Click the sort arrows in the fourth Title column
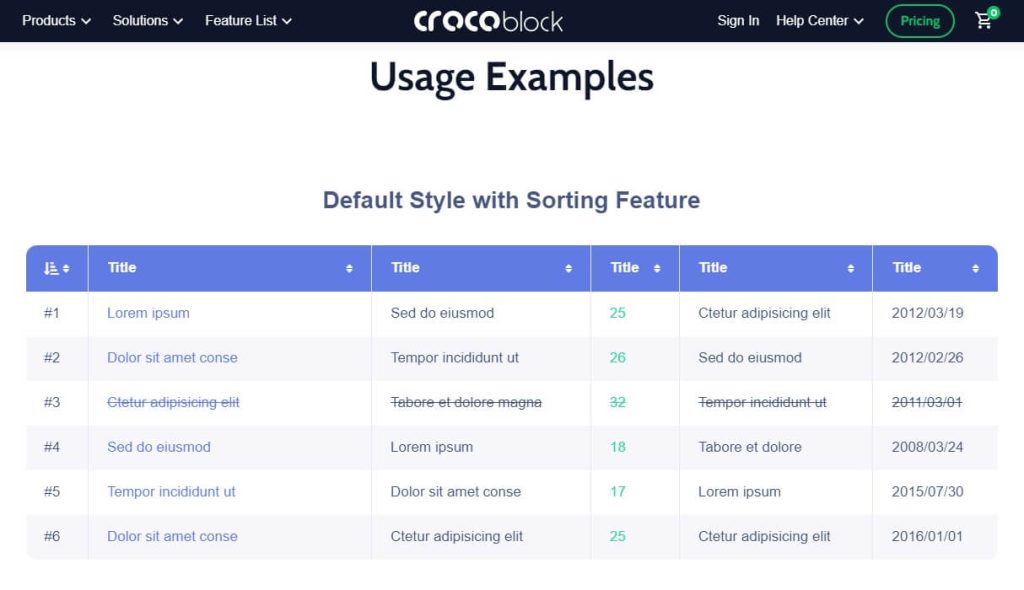Image resolution: width=1024 pixels, height=590 pixels. (x=850, y=268)
